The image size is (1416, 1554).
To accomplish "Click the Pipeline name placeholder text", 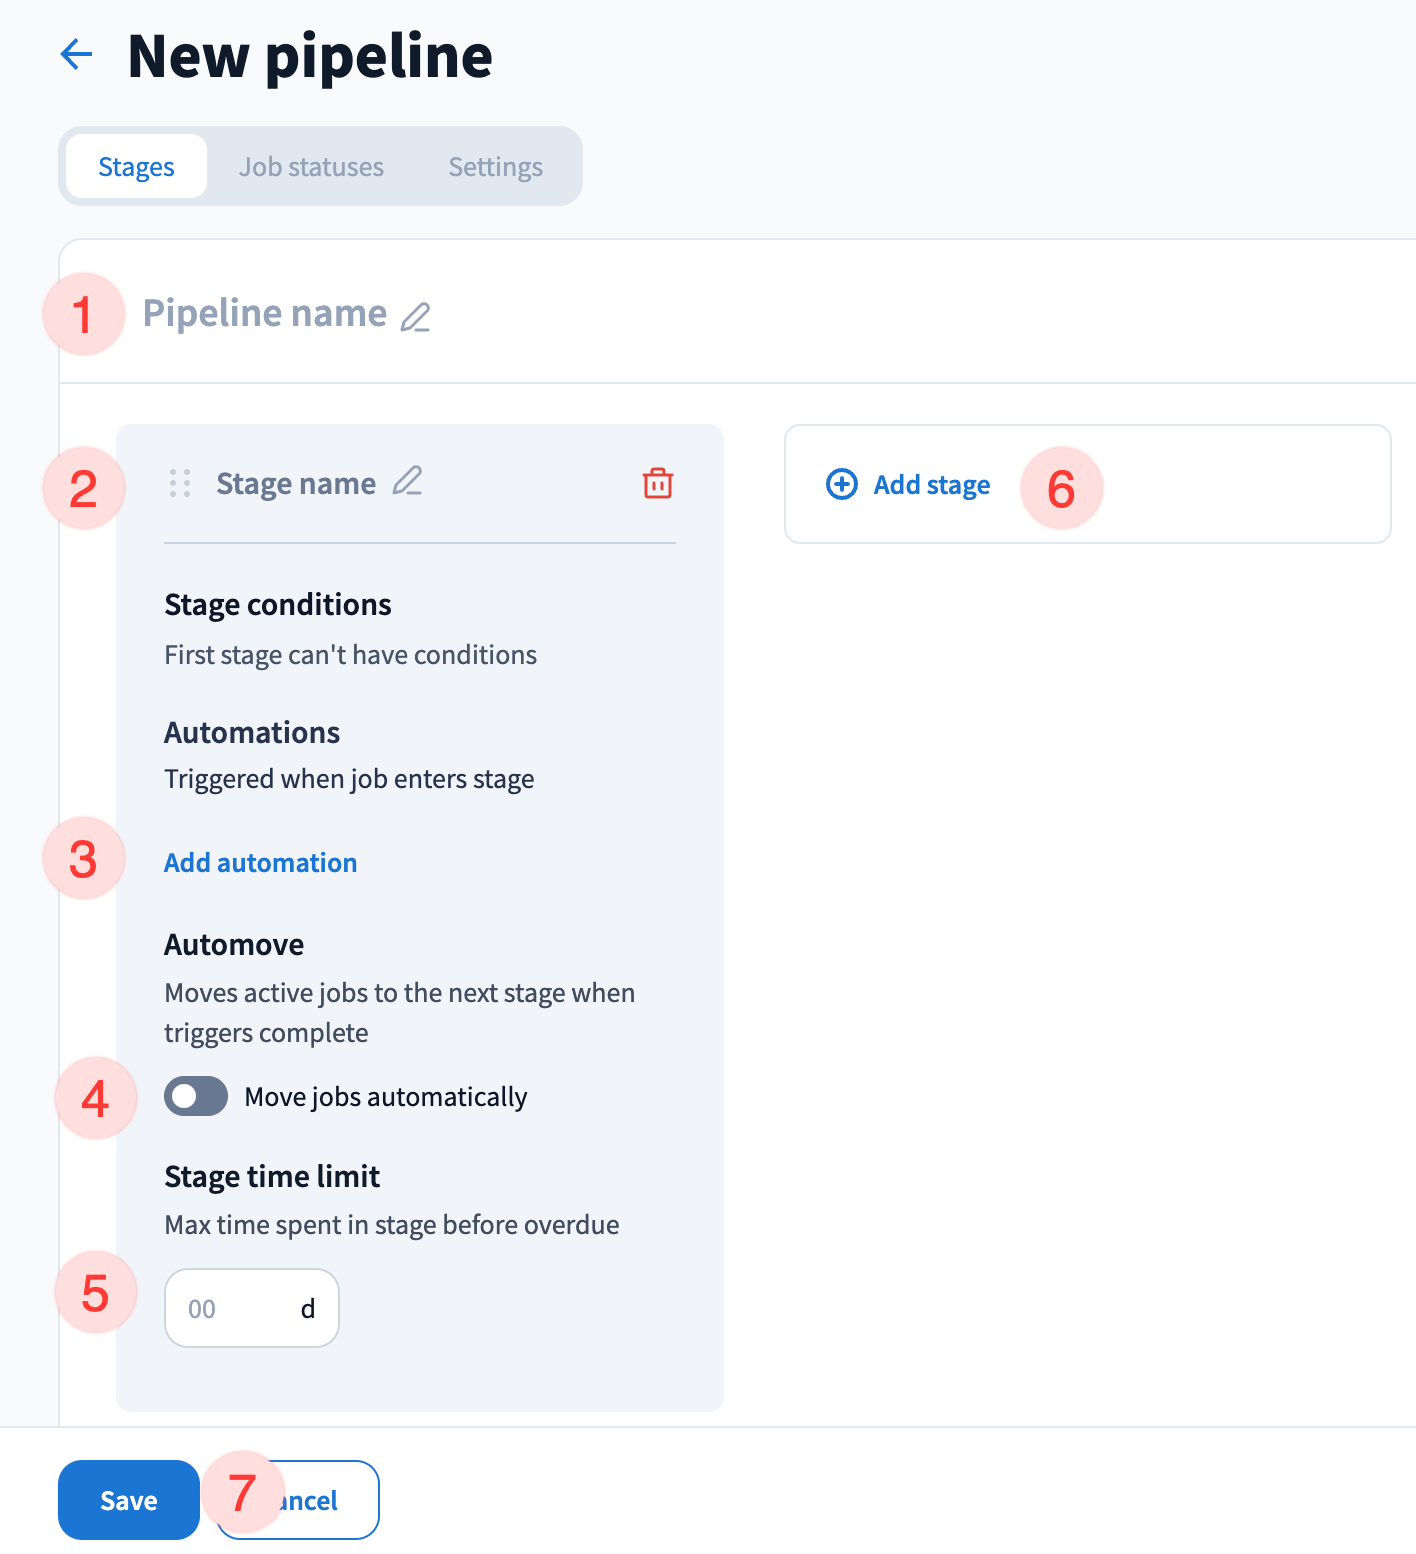I will [x=264, y=313].
